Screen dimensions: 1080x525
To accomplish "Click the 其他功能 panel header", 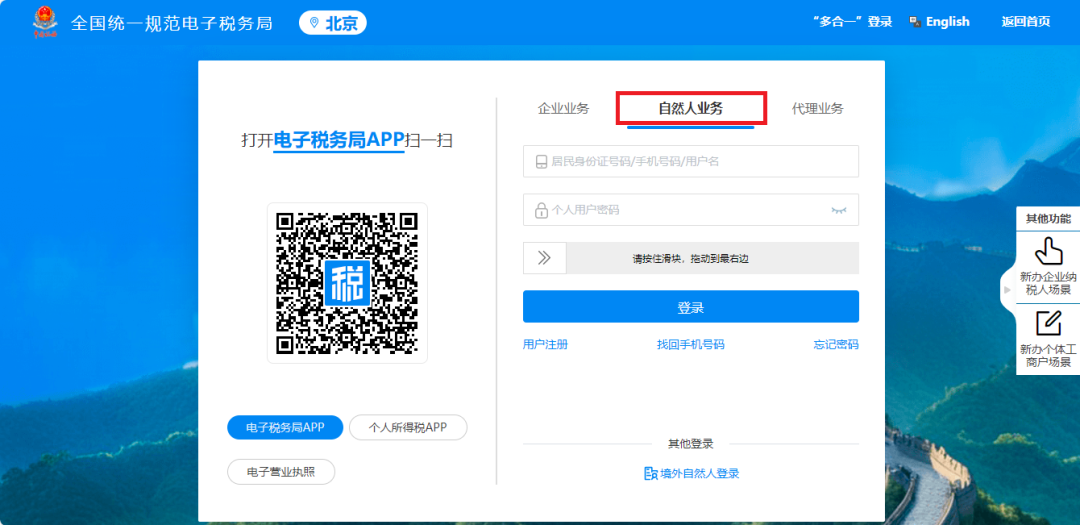I will [1048, 219].
